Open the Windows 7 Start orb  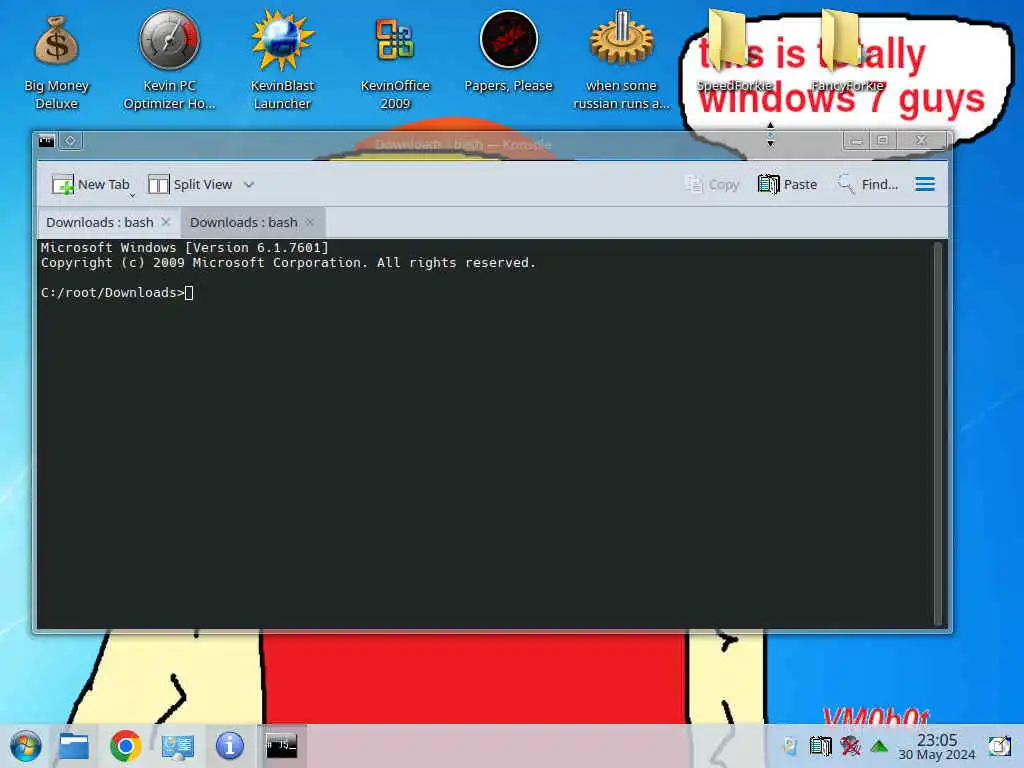point(25,746)
